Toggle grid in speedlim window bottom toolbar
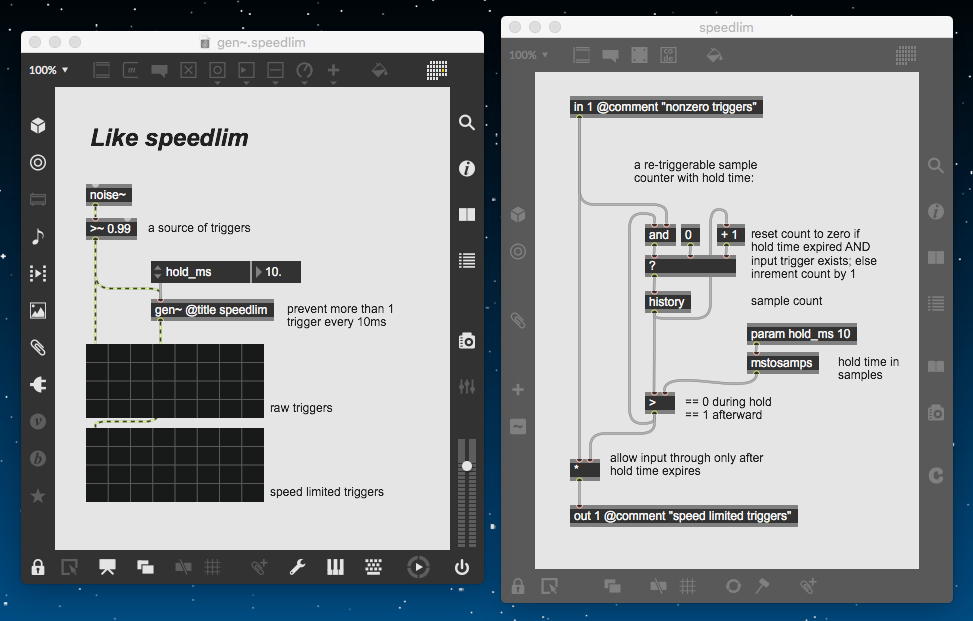This screenshot has height=621, width=973. 688,586
